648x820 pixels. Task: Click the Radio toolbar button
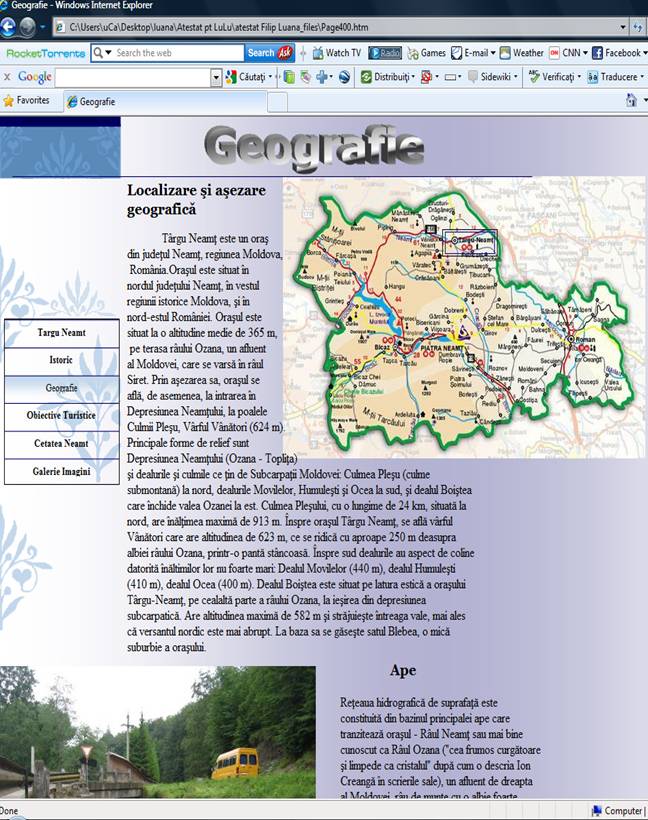[x=385, y=53]
